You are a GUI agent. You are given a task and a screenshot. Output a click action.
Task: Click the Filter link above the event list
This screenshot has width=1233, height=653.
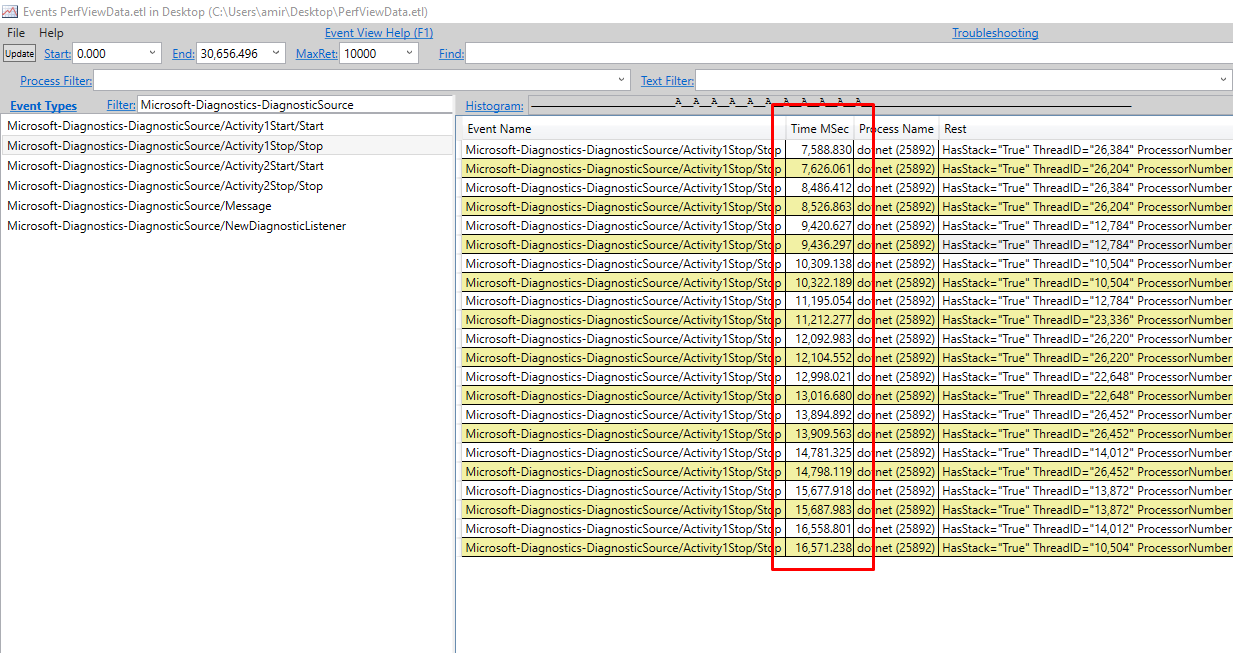tap(120, 104)
